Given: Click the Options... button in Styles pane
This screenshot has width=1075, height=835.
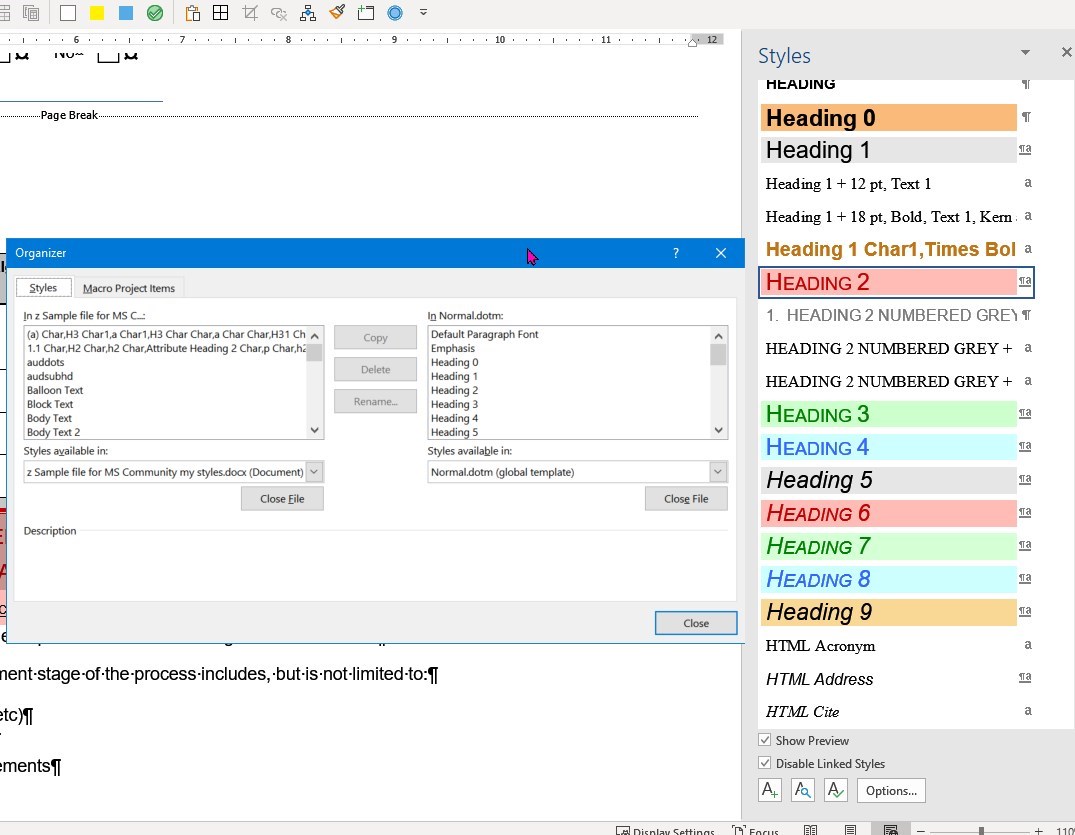Looking at the screenshot, I should pos(891,790).
